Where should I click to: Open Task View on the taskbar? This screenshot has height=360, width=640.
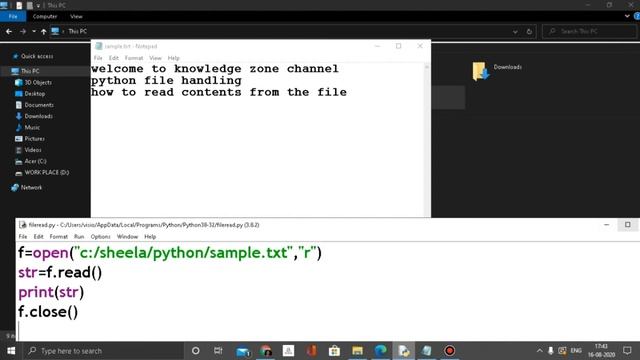(218, 351)
